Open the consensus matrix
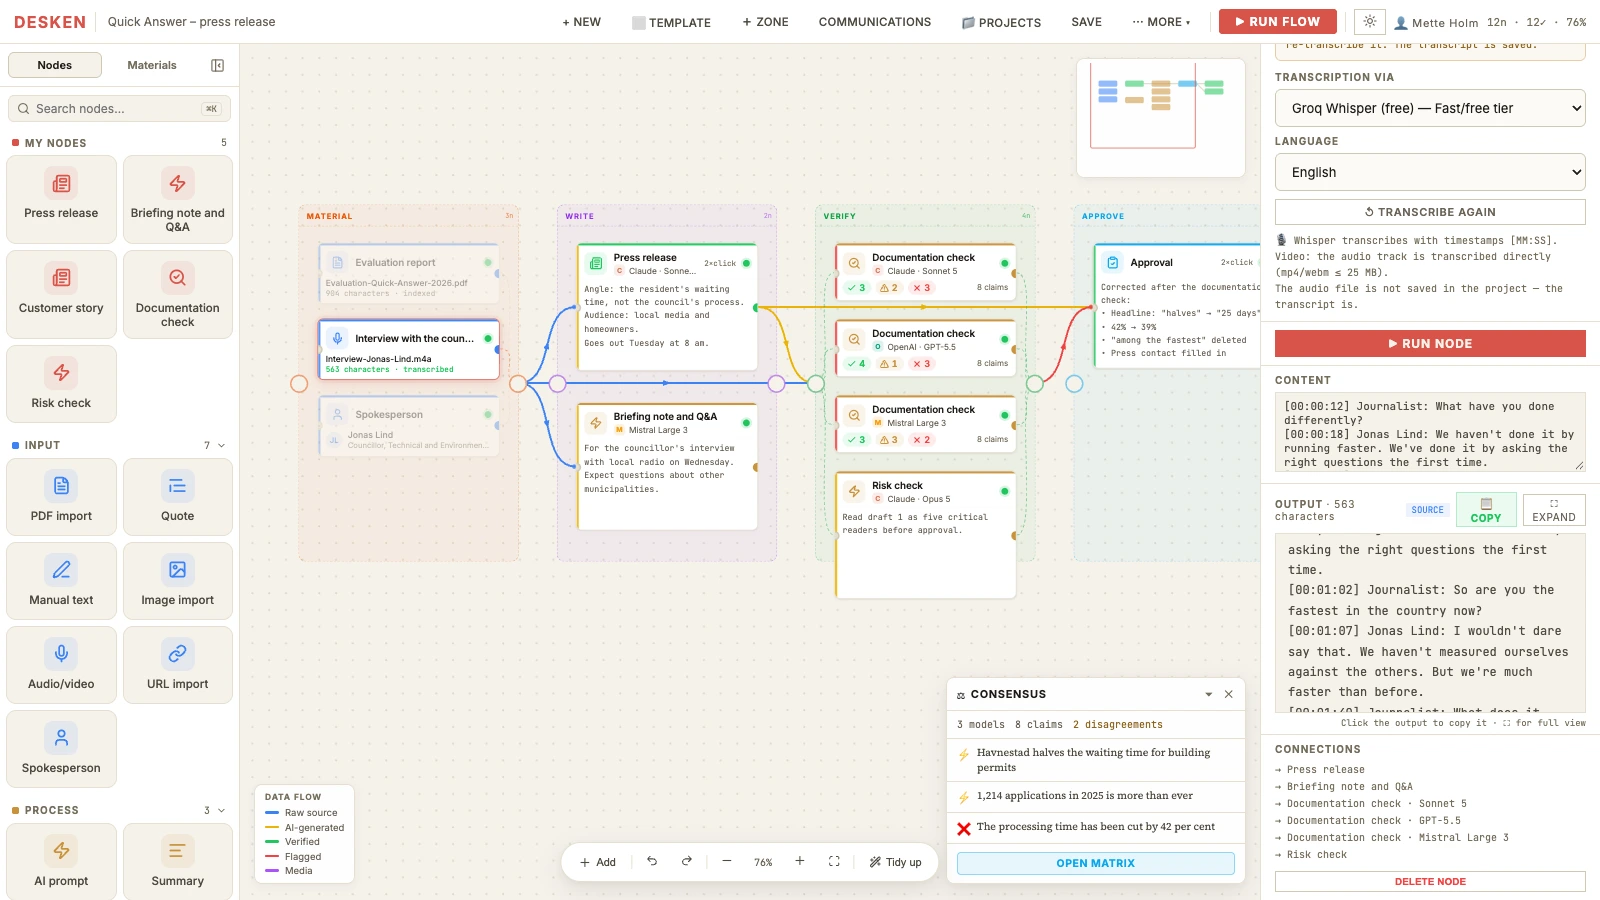This screenshot has height=900, width=1600. (x=1096, y=863)
